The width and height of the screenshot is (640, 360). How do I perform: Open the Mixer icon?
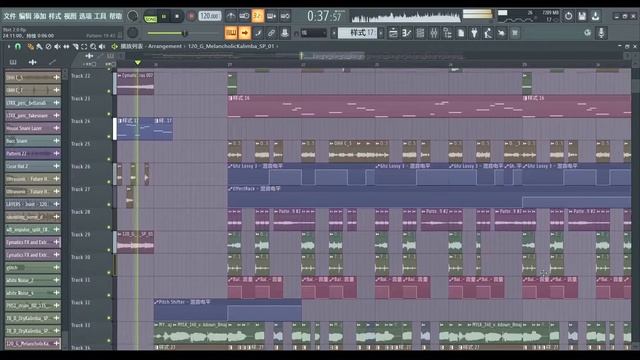click(x=433, y=33)
